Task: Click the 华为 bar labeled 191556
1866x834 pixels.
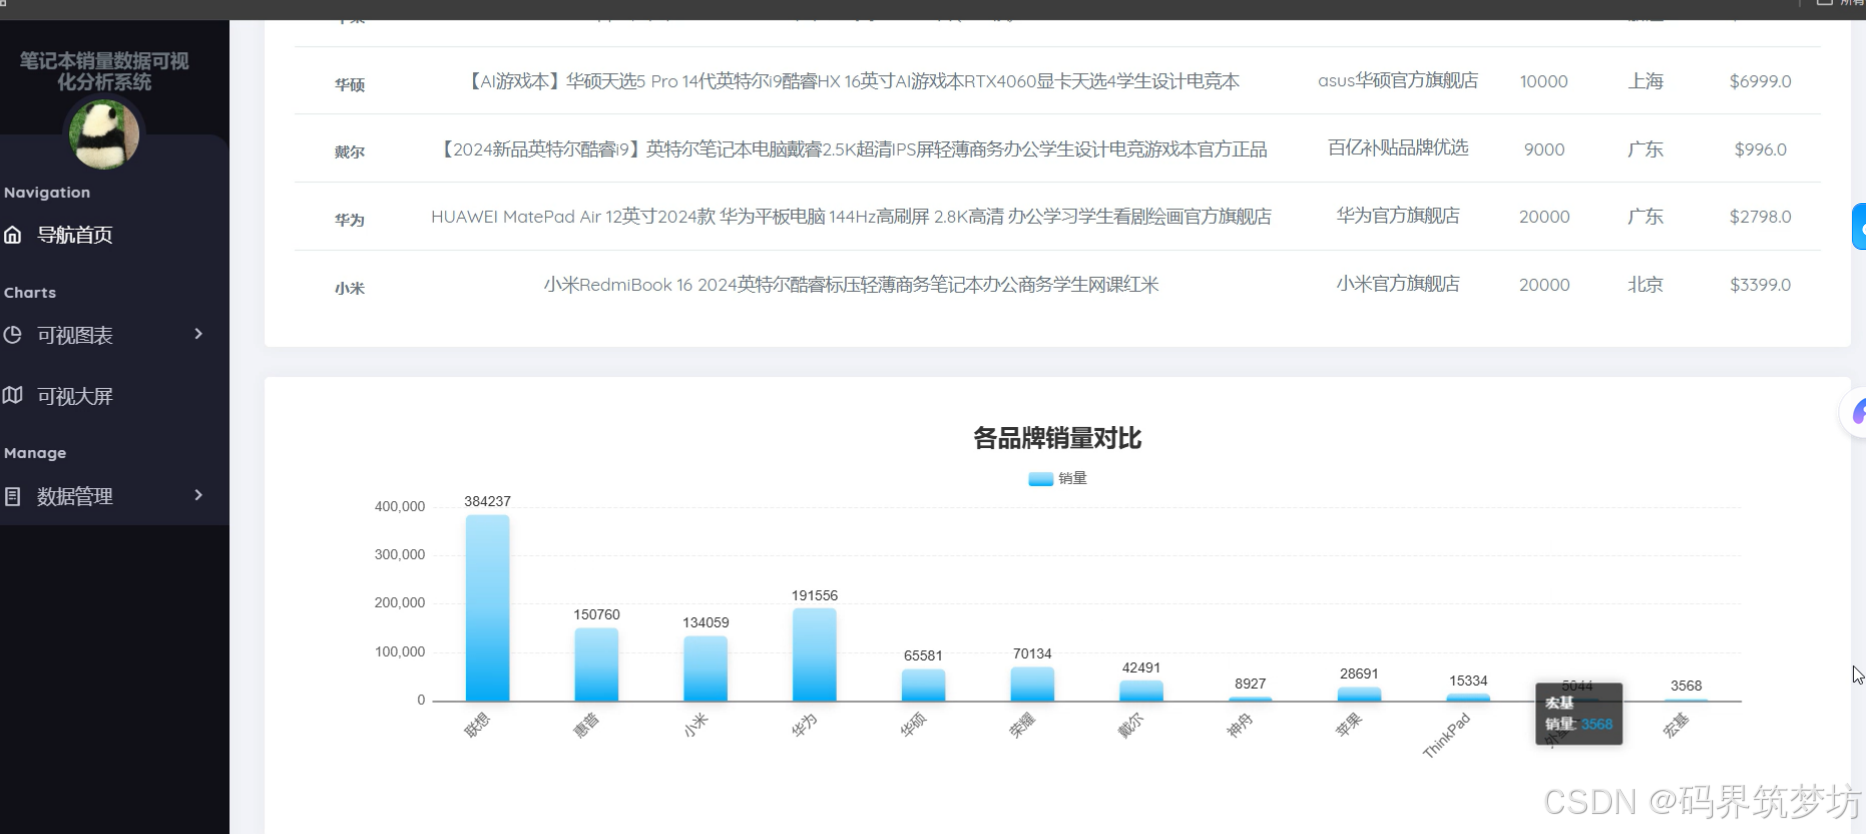Action: (x=814, y=655)
